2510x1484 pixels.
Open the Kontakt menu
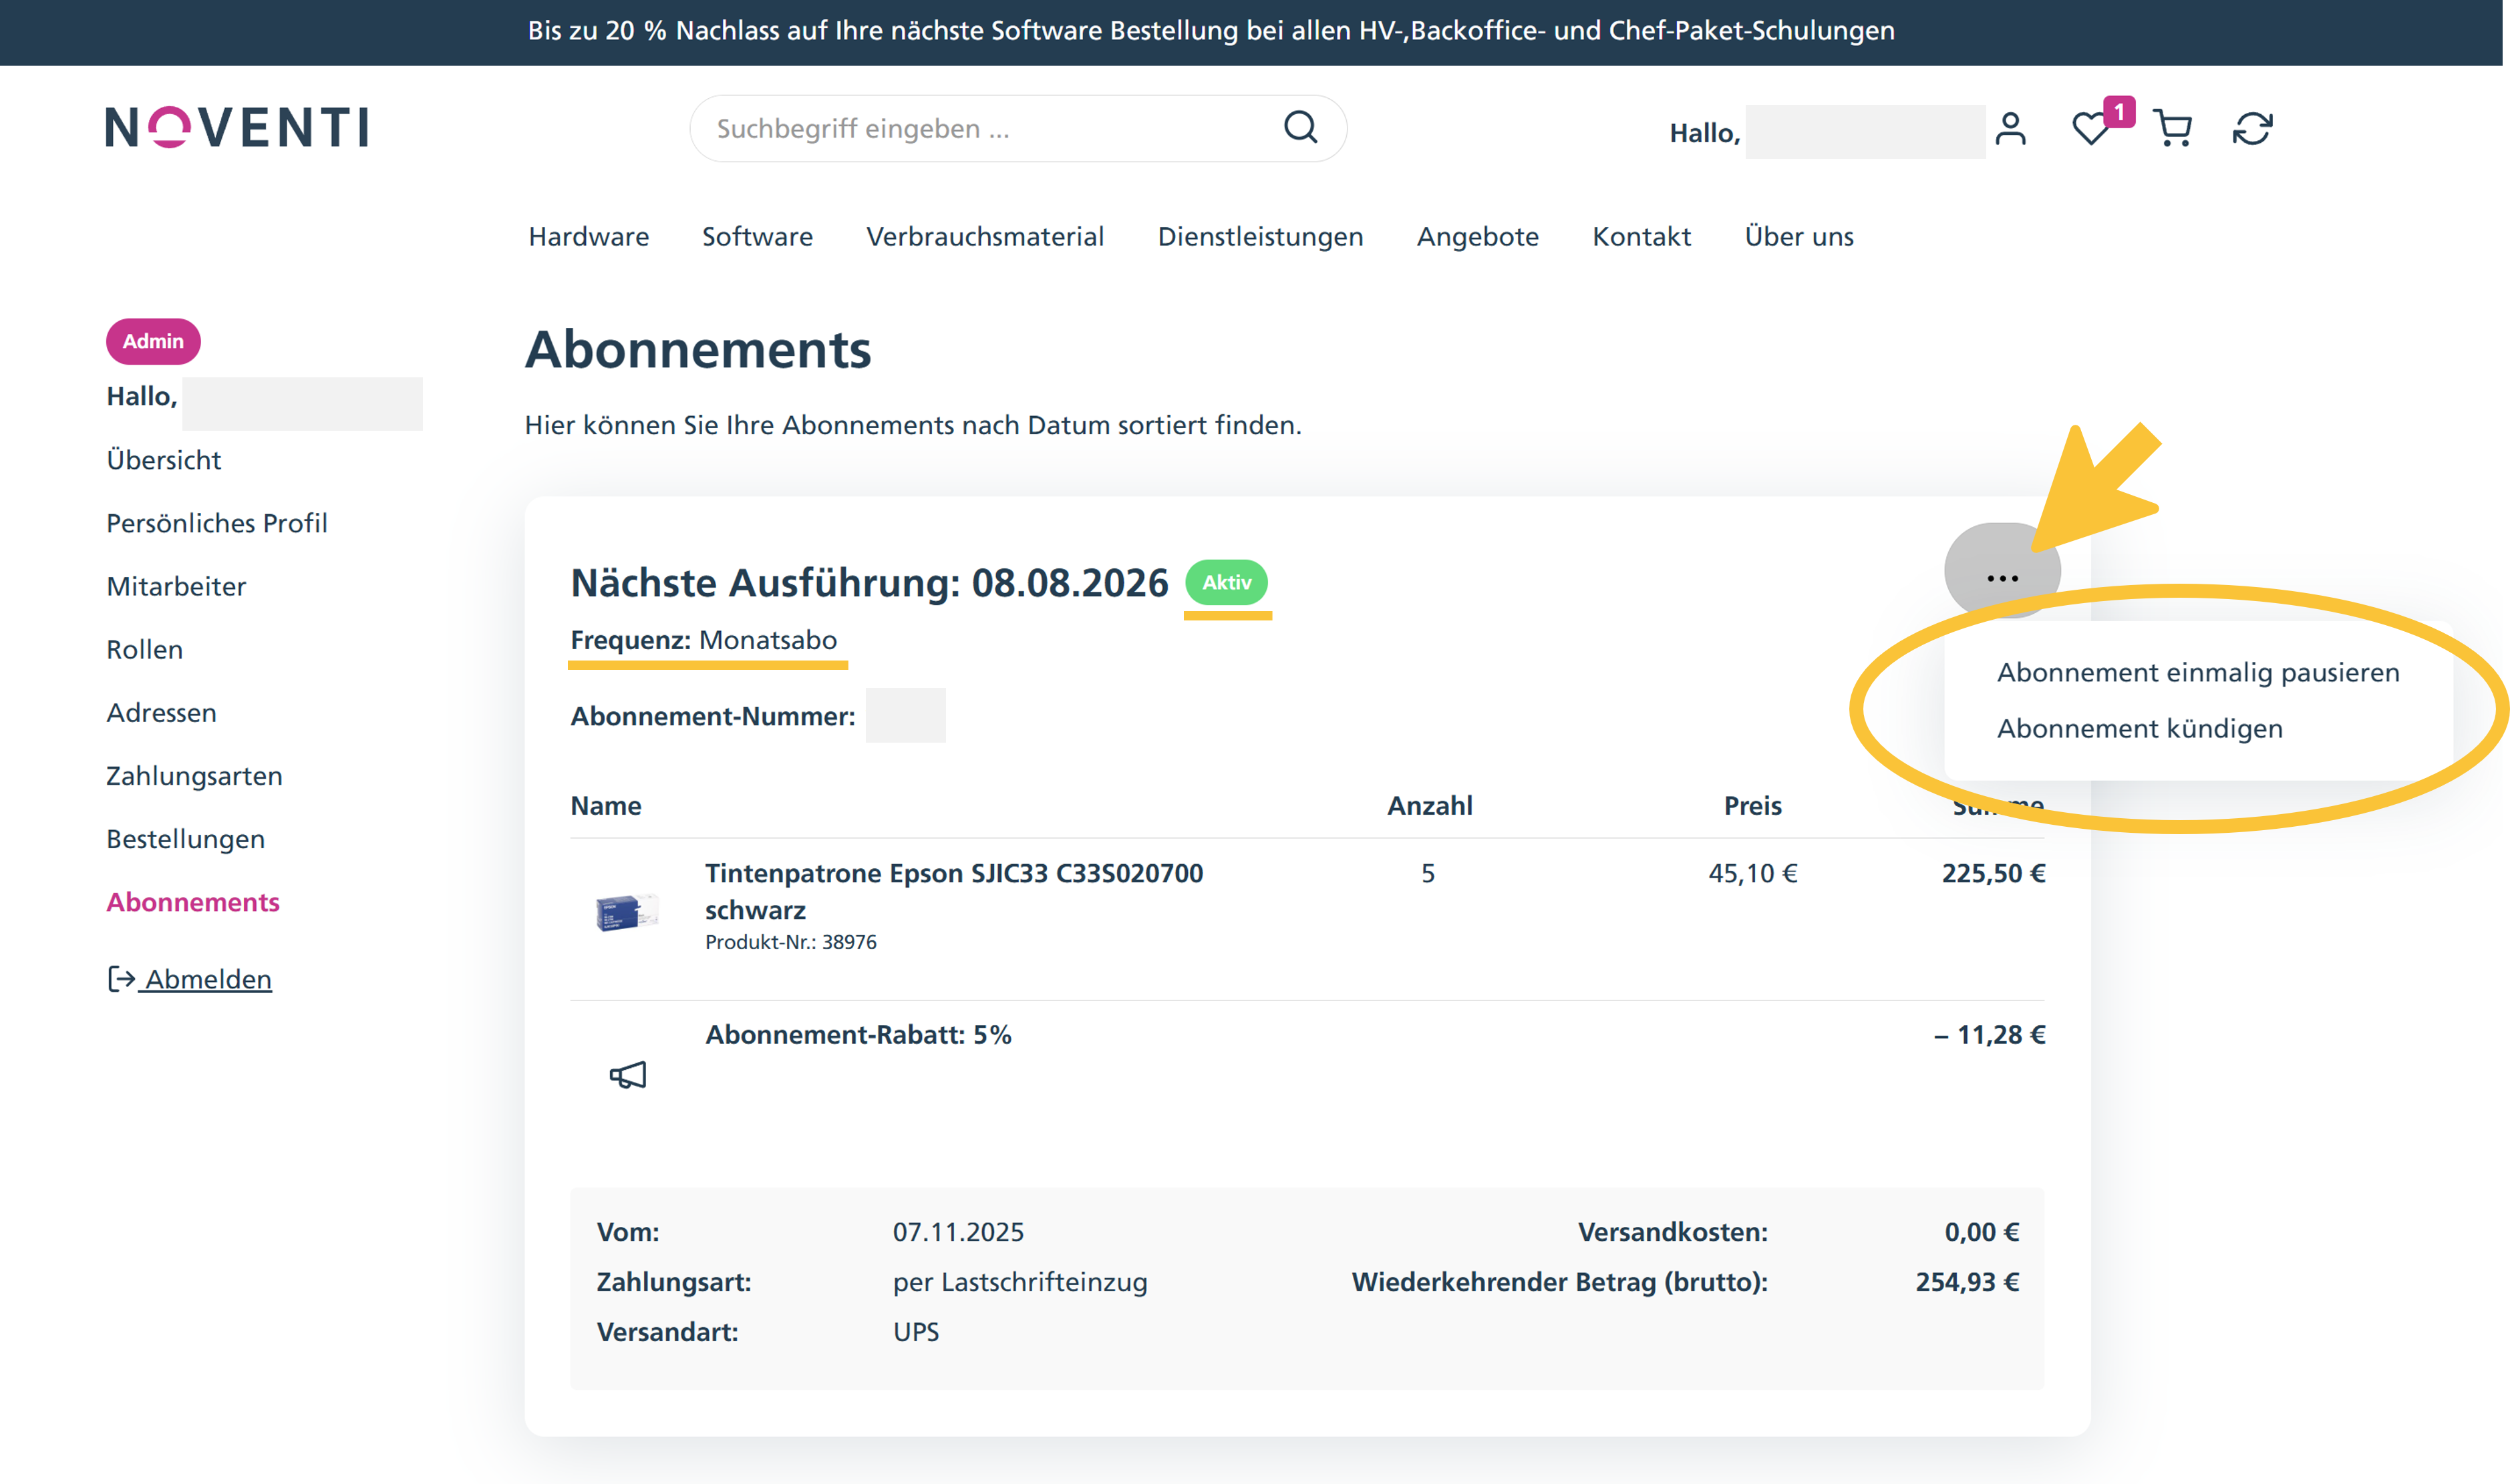click(x=1641, y=237)
